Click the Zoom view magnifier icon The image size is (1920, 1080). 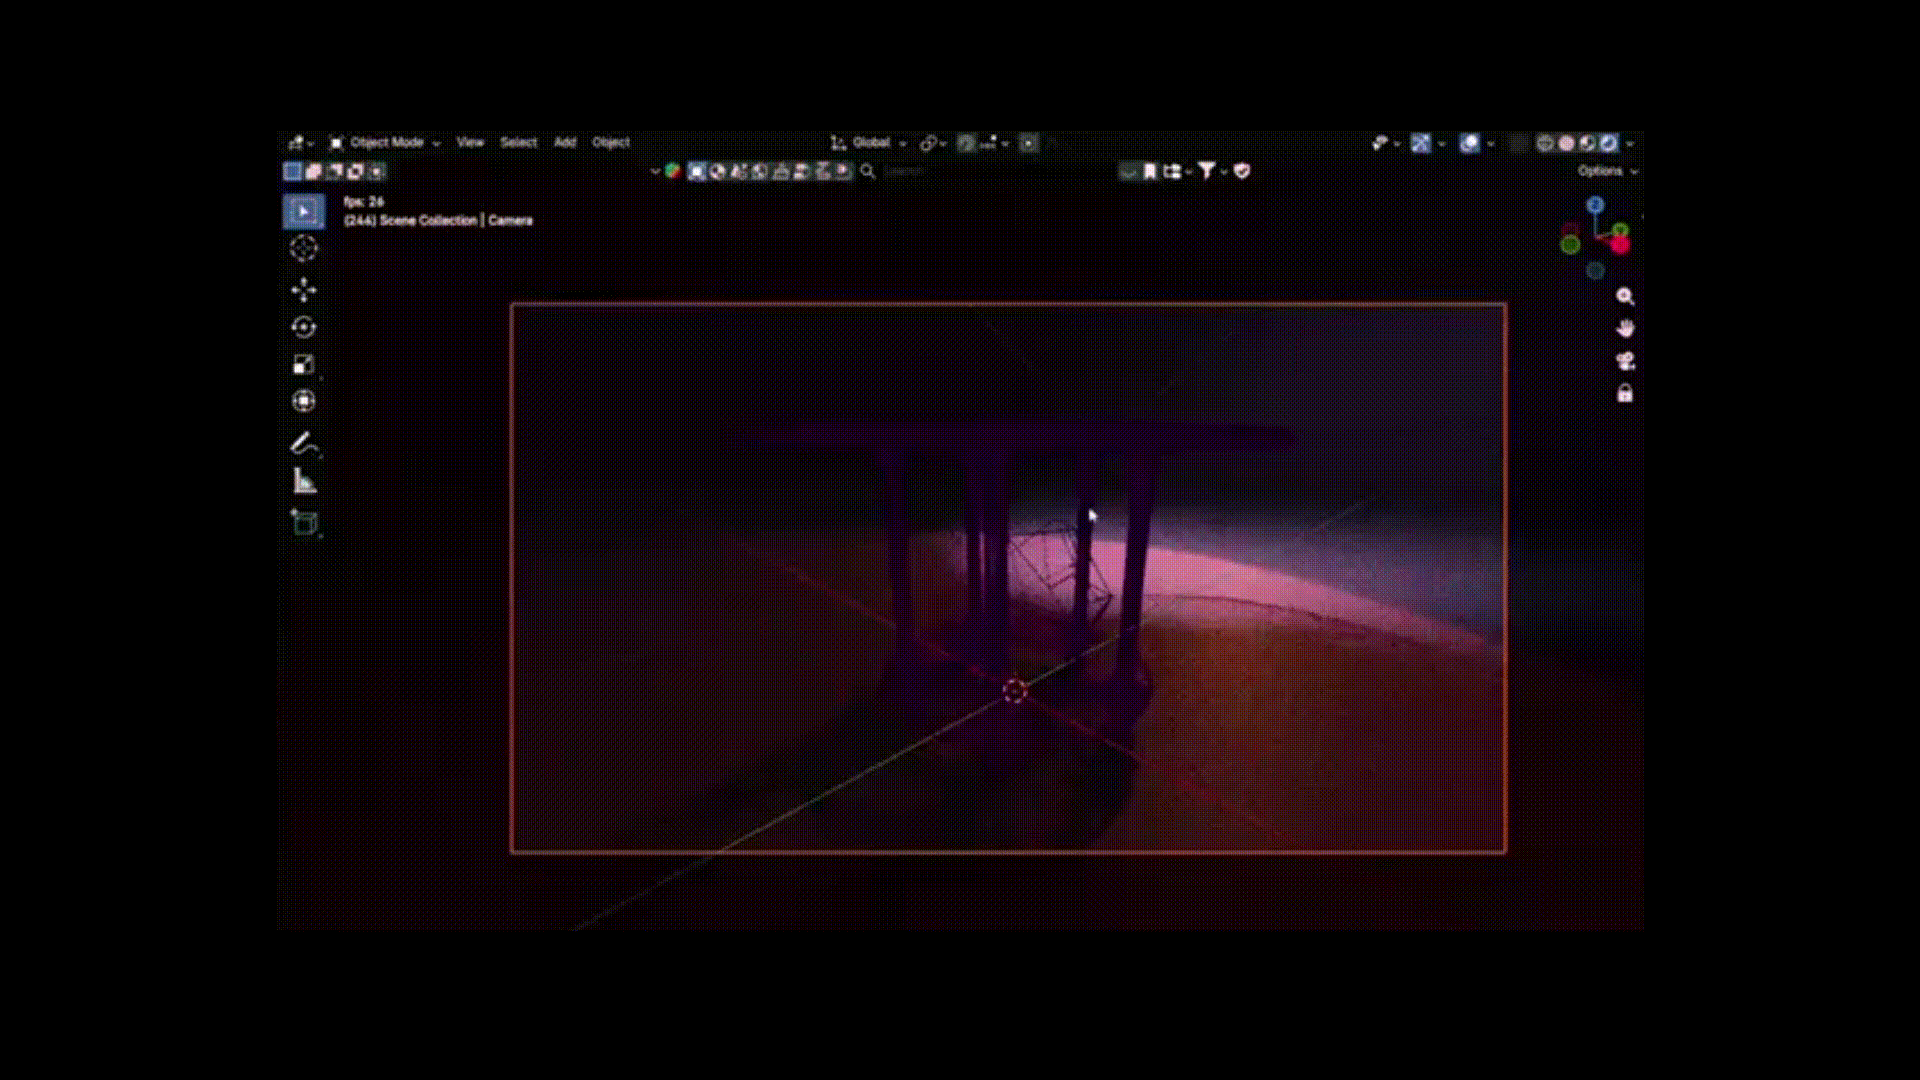pos(1625,296)
